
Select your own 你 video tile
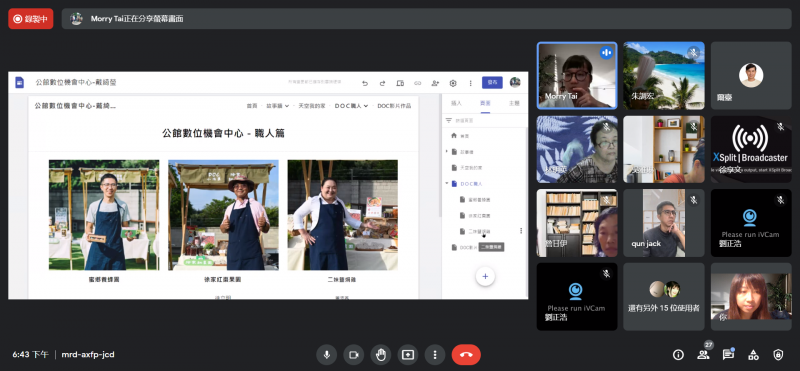click(751, 296)
